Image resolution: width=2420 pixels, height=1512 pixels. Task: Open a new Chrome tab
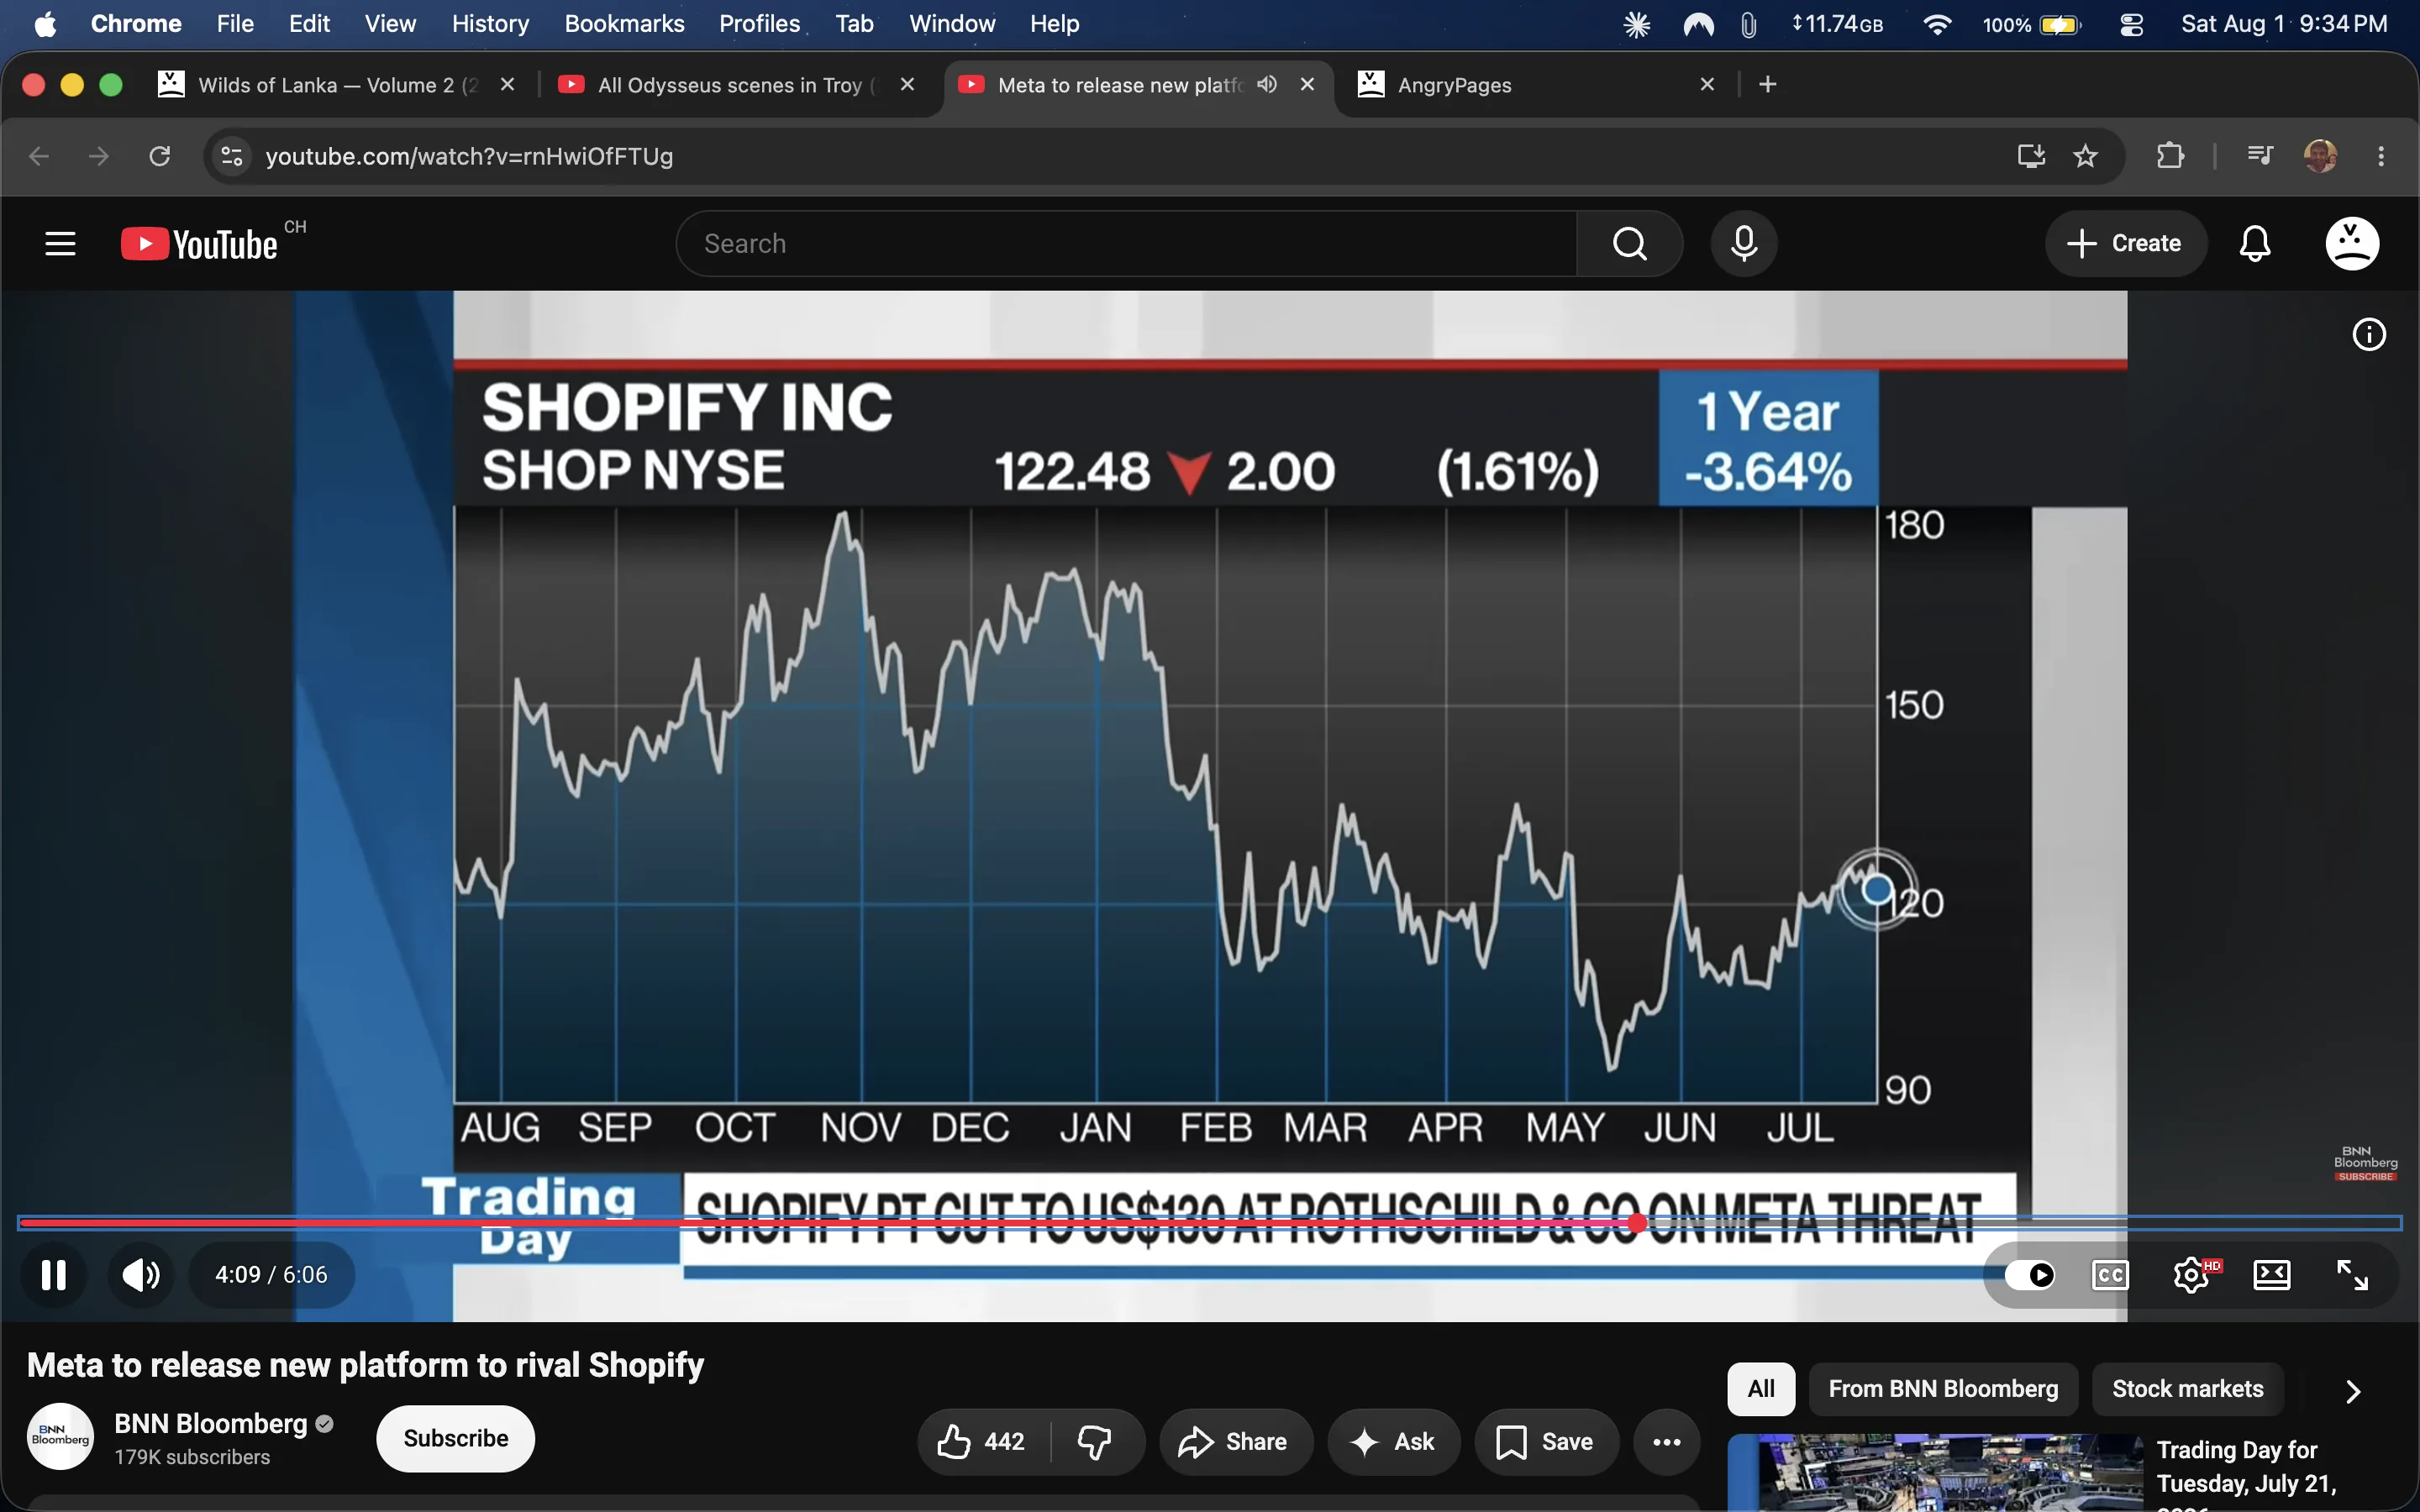pyautogui.click(x=1768, y=84)
